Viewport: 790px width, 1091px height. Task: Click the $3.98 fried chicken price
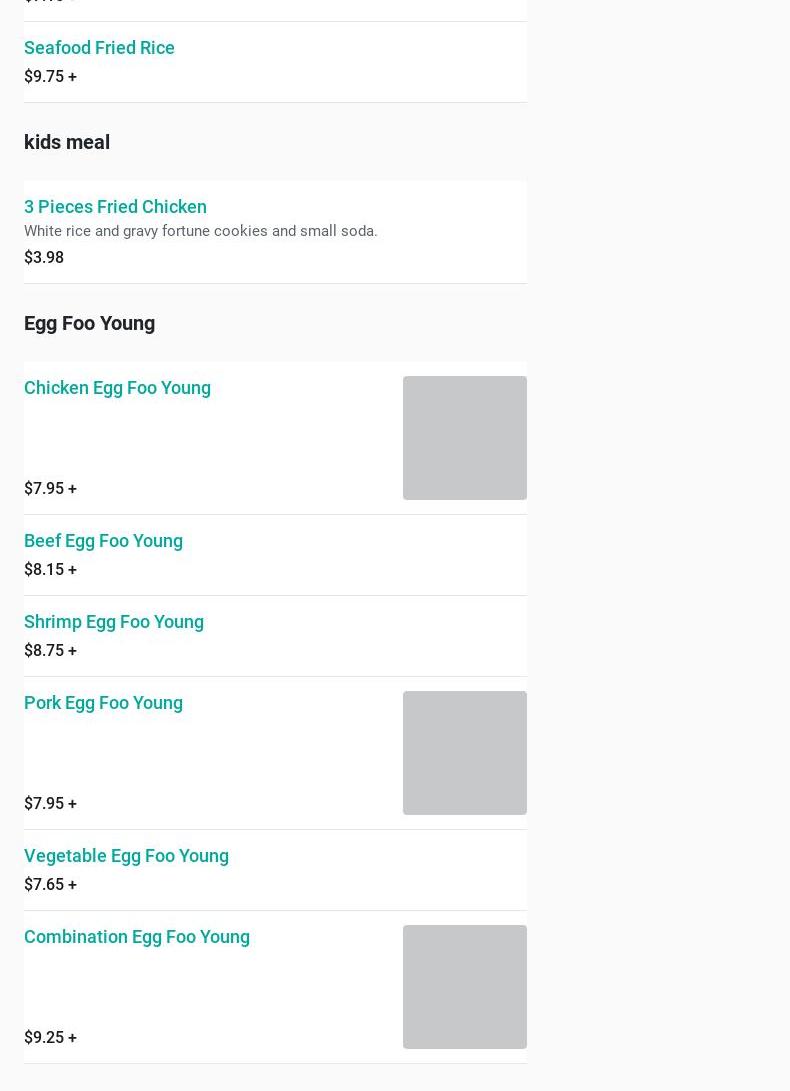44,257
